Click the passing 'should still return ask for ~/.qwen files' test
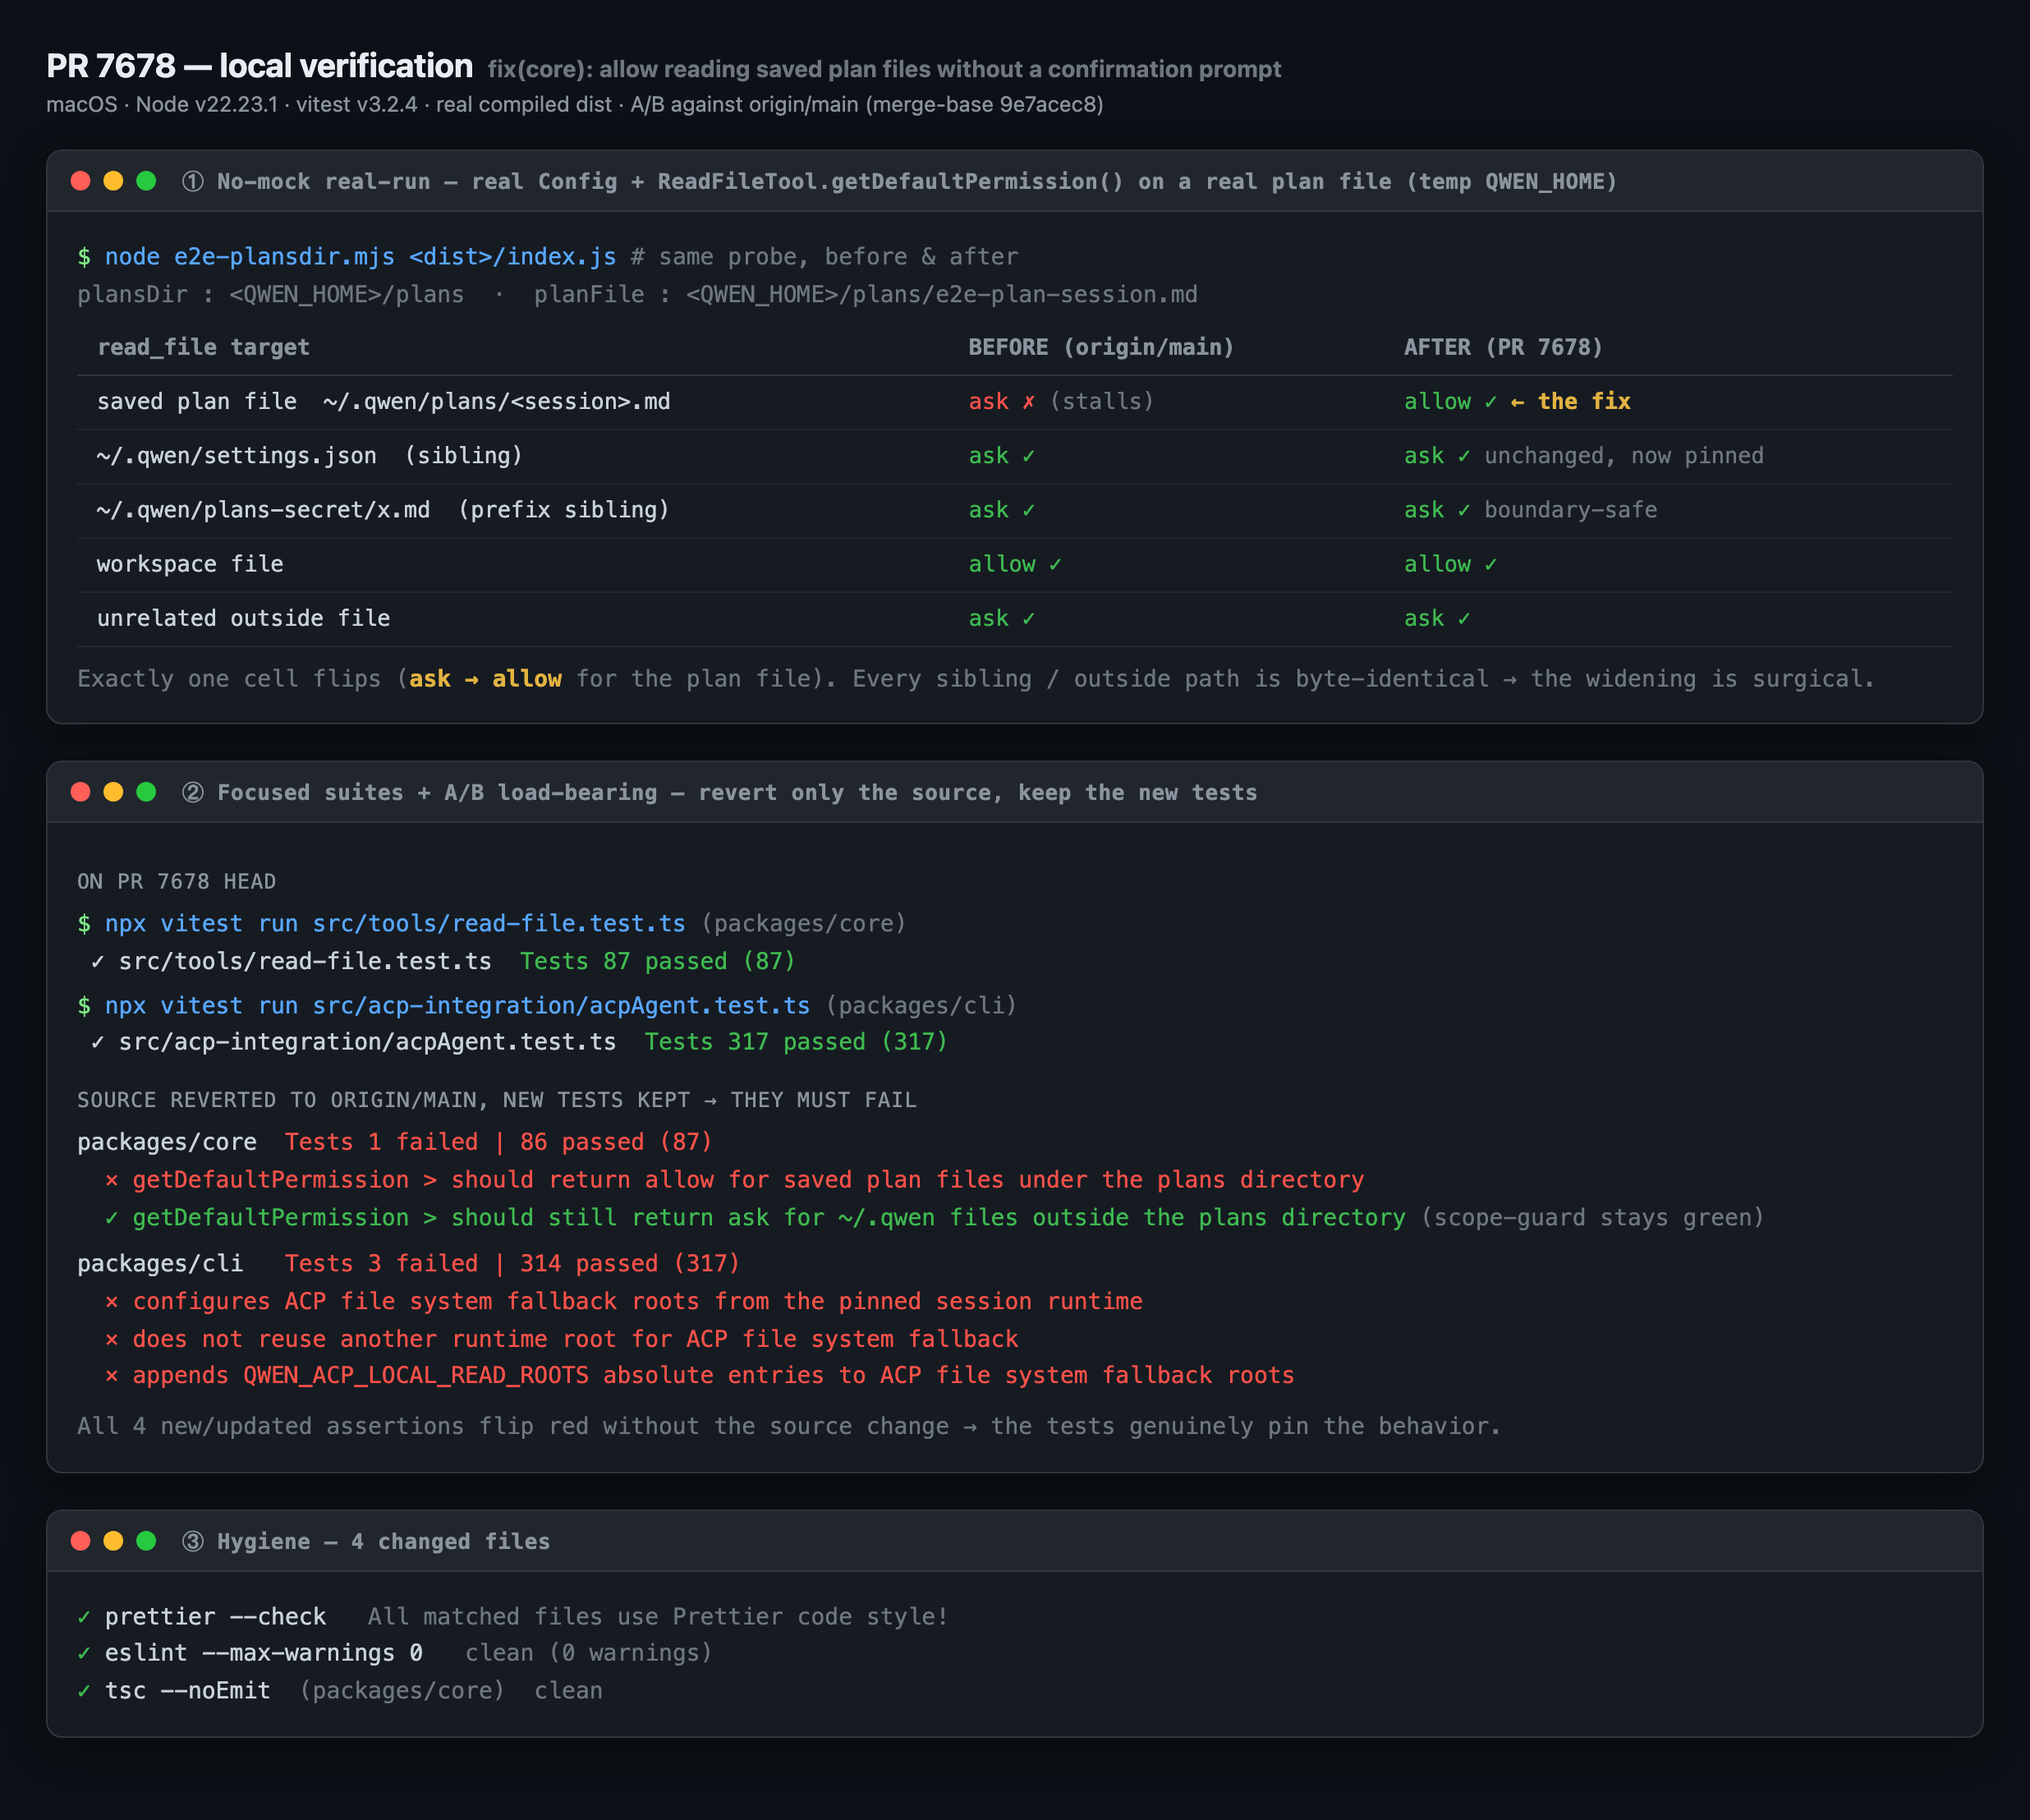This screenshot has height=1820, width=2030. [x=755, y=1218]
